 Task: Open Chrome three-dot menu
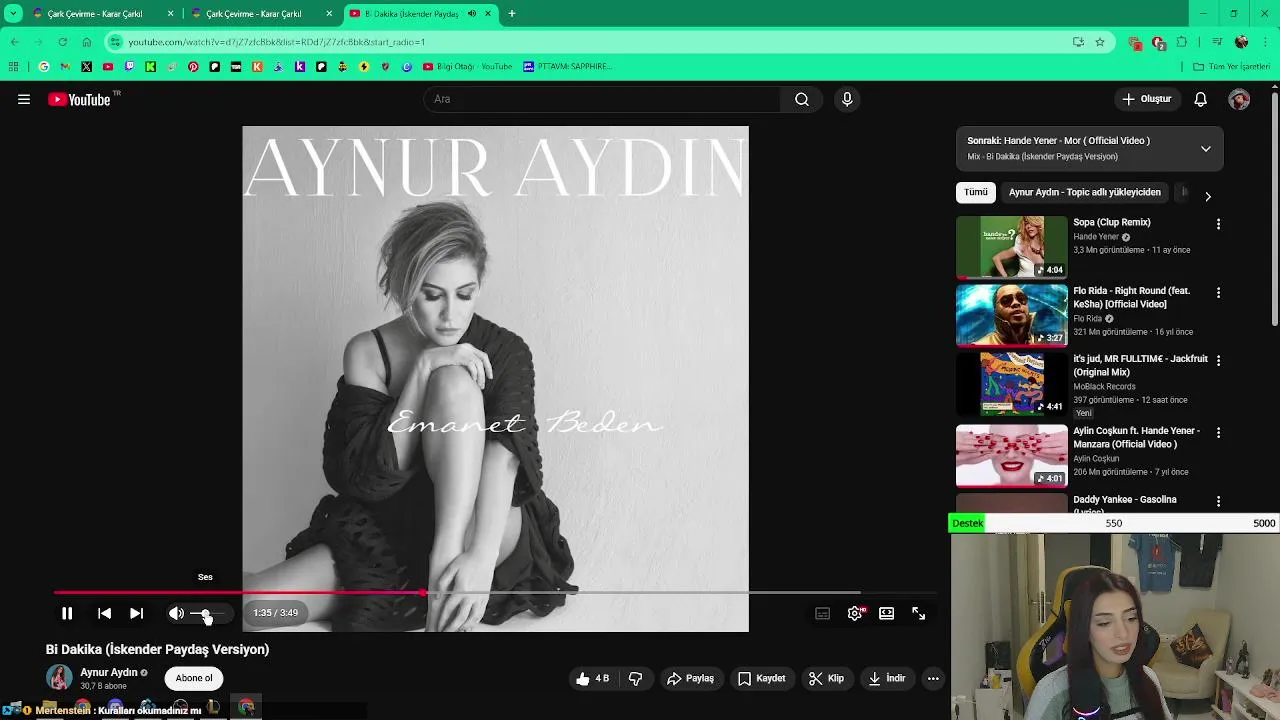[x=1266, y=42]
